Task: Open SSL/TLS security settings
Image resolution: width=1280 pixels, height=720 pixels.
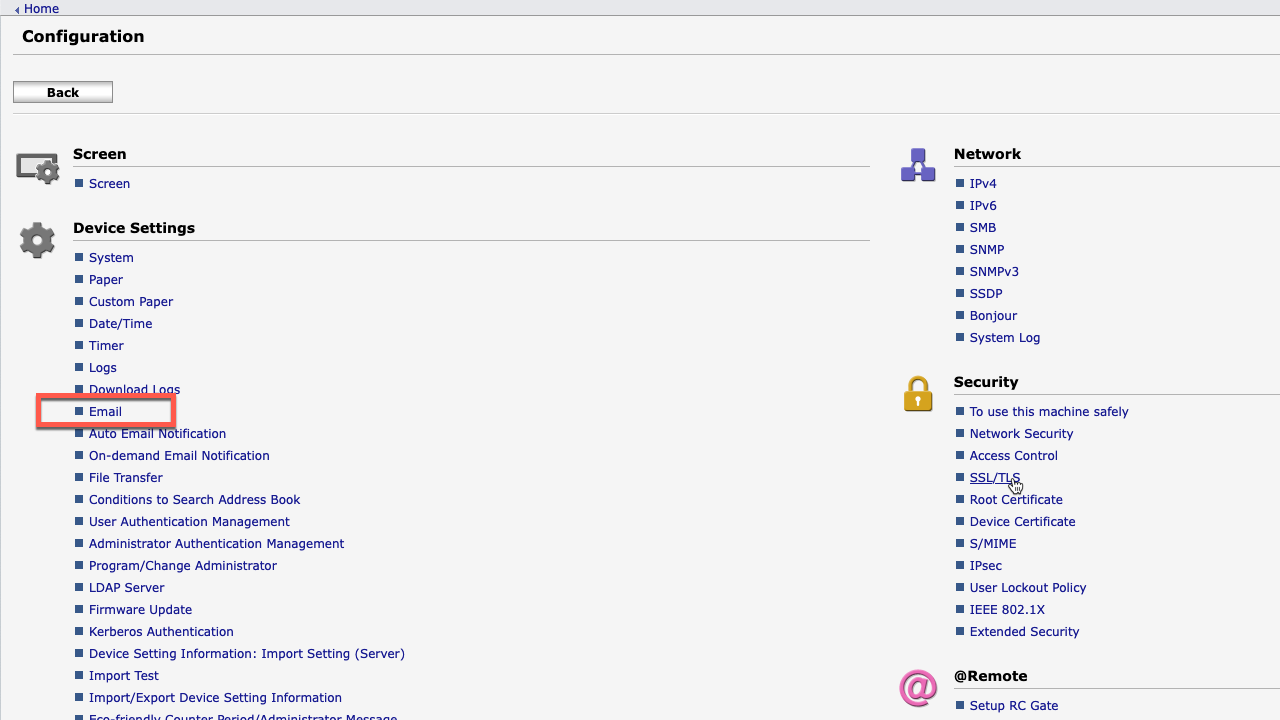Action: pyautogui.click(x=995, y=478)
